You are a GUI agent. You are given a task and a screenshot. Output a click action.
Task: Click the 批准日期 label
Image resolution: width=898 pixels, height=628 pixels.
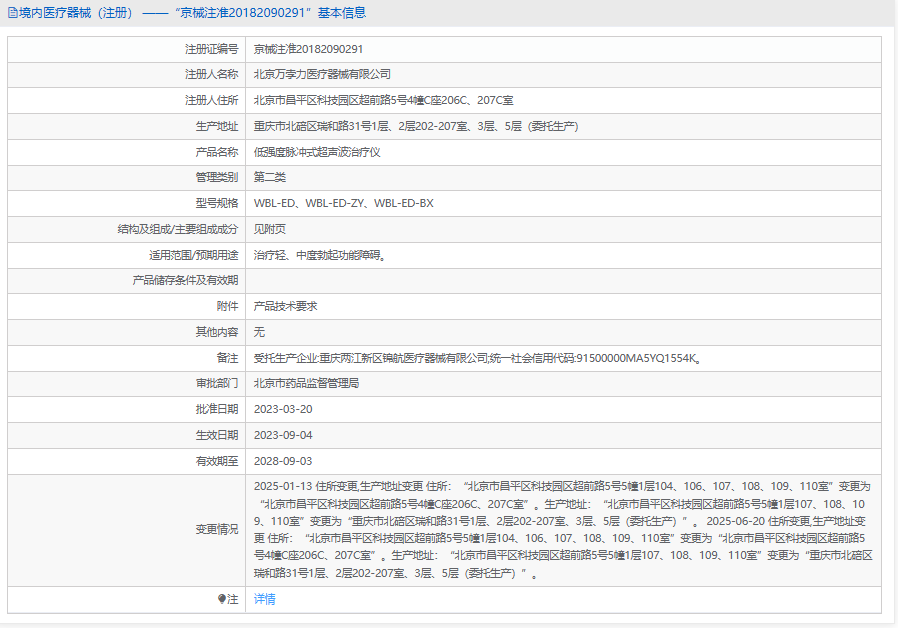point(216,409)
